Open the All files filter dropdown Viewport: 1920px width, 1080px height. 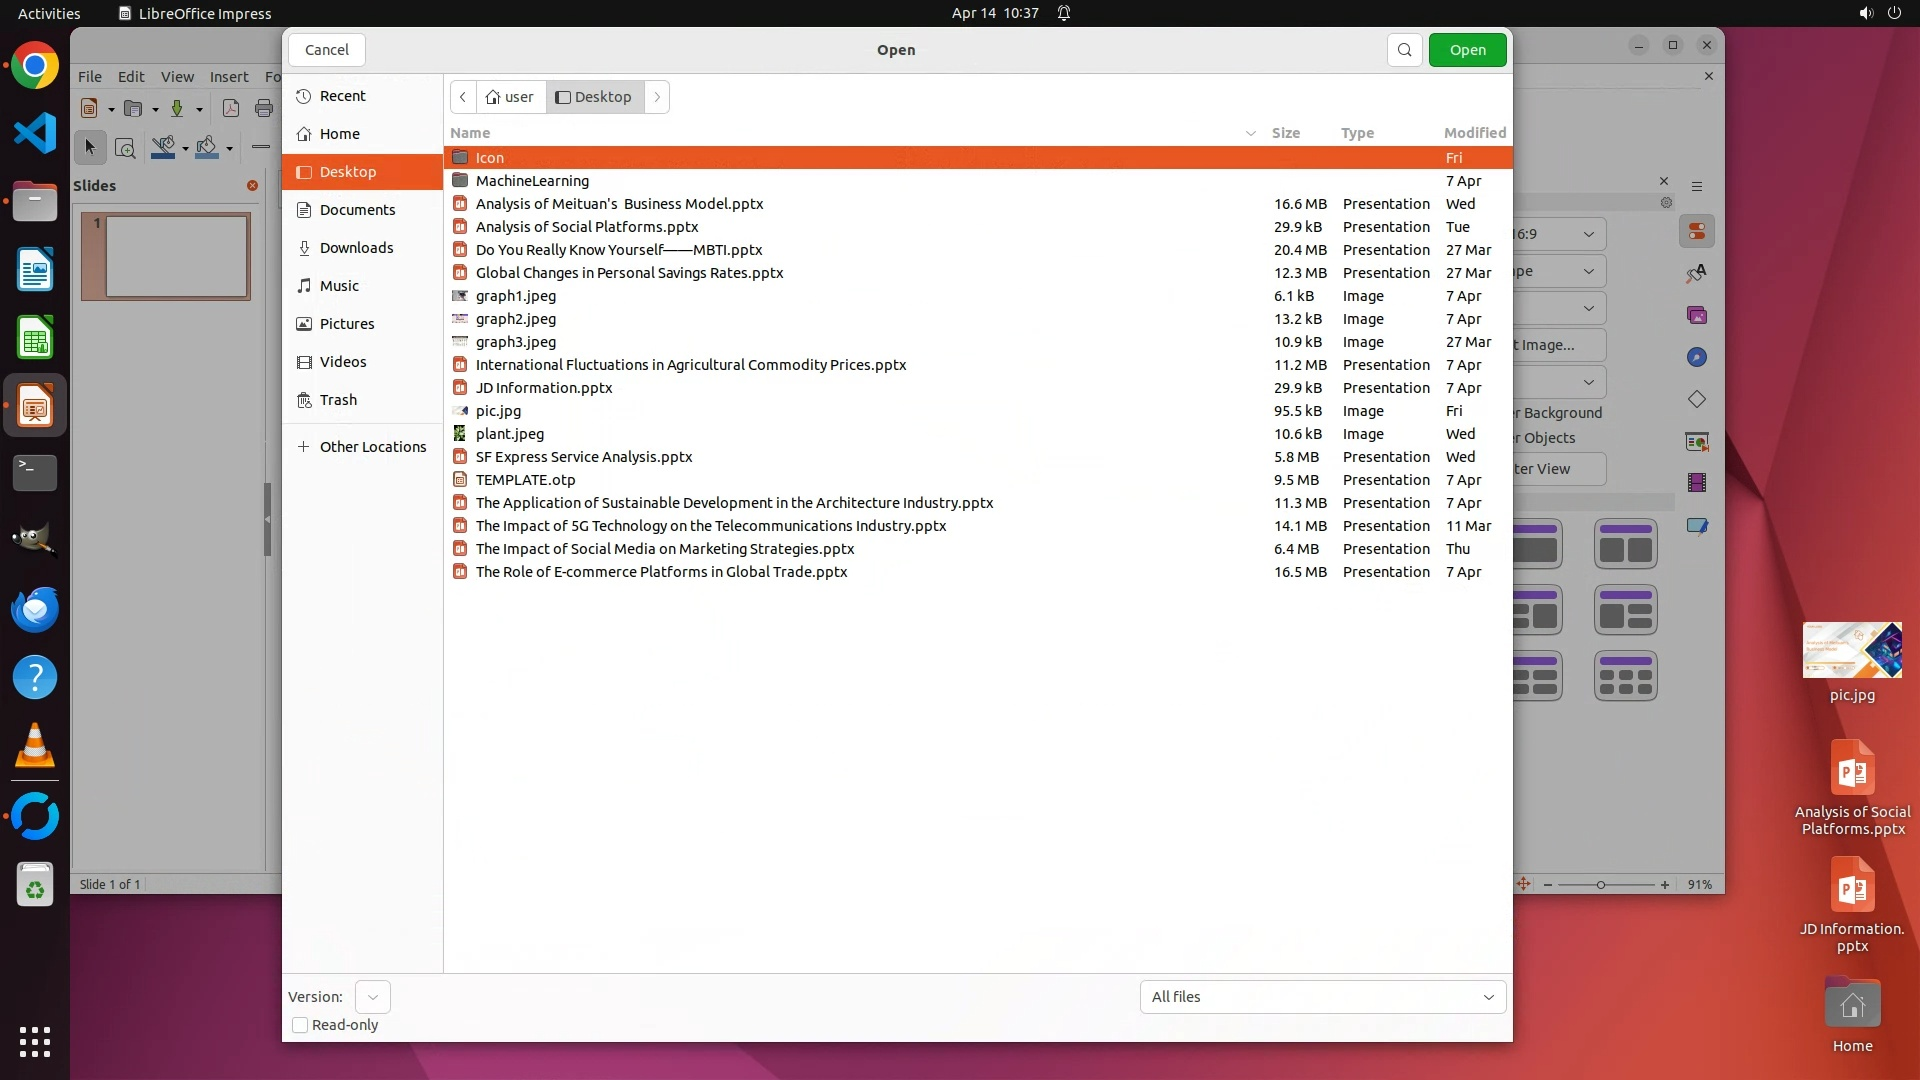(x=1322, y=997)
